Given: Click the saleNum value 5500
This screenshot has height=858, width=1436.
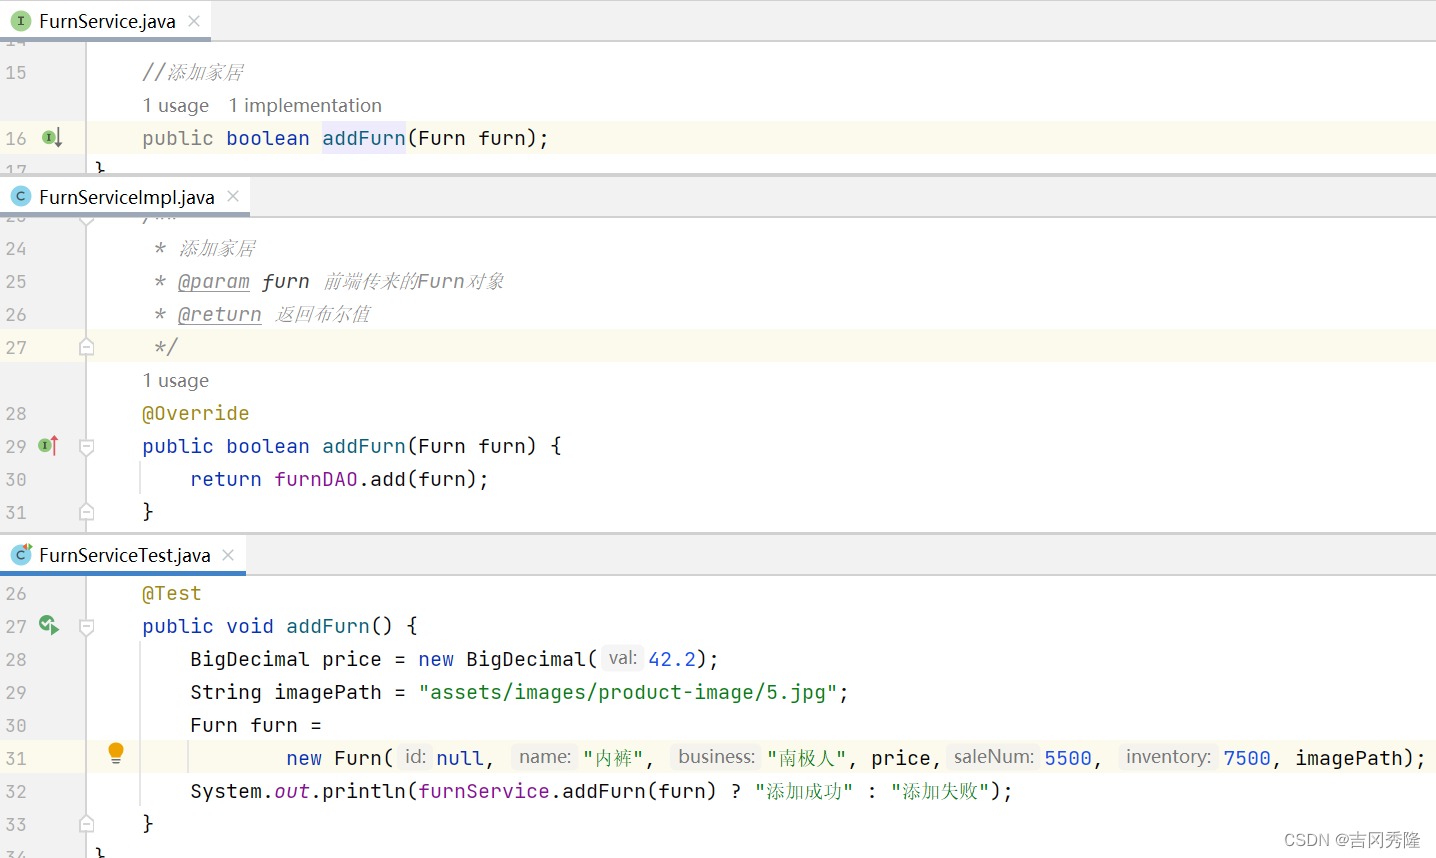Looking at the screenshot, I should 1068,758.
